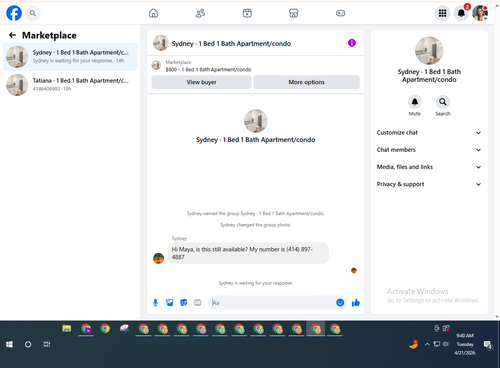Open the taskbar clock showing 9:40 AM
Image resolution: width=500 pixels, height=368 pixels.
coord(465,344)
